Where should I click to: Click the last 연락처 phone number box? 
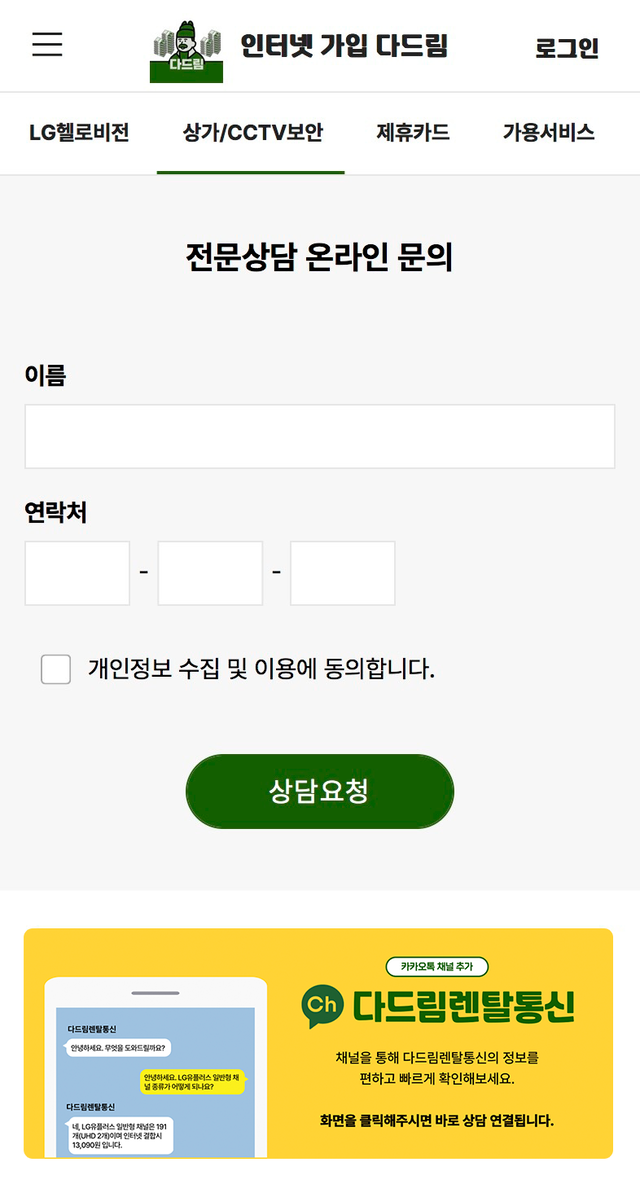(343, 573)
